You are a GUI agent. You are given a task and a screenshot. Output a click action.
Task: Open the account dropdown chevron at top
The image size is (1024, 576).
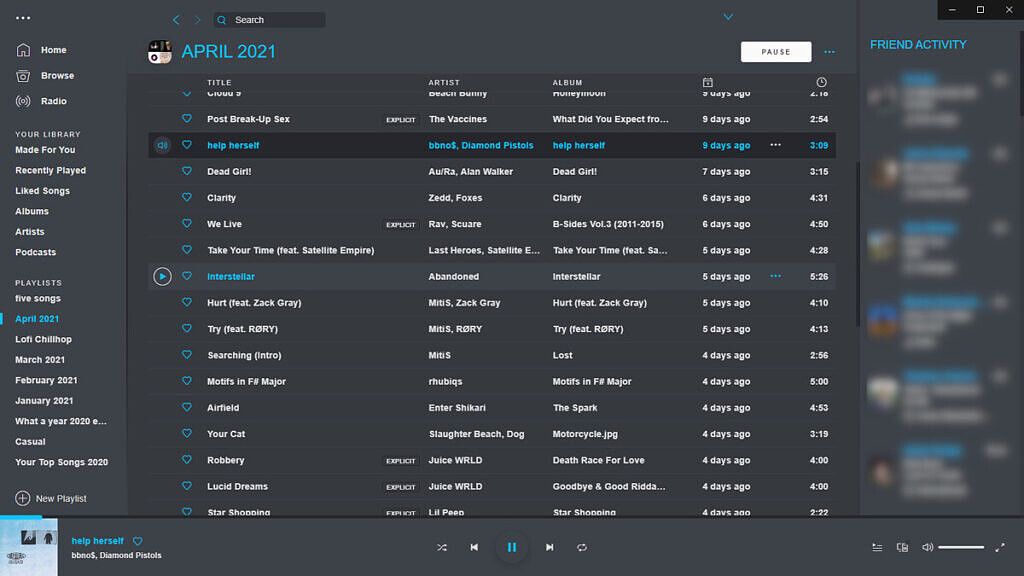728,17
